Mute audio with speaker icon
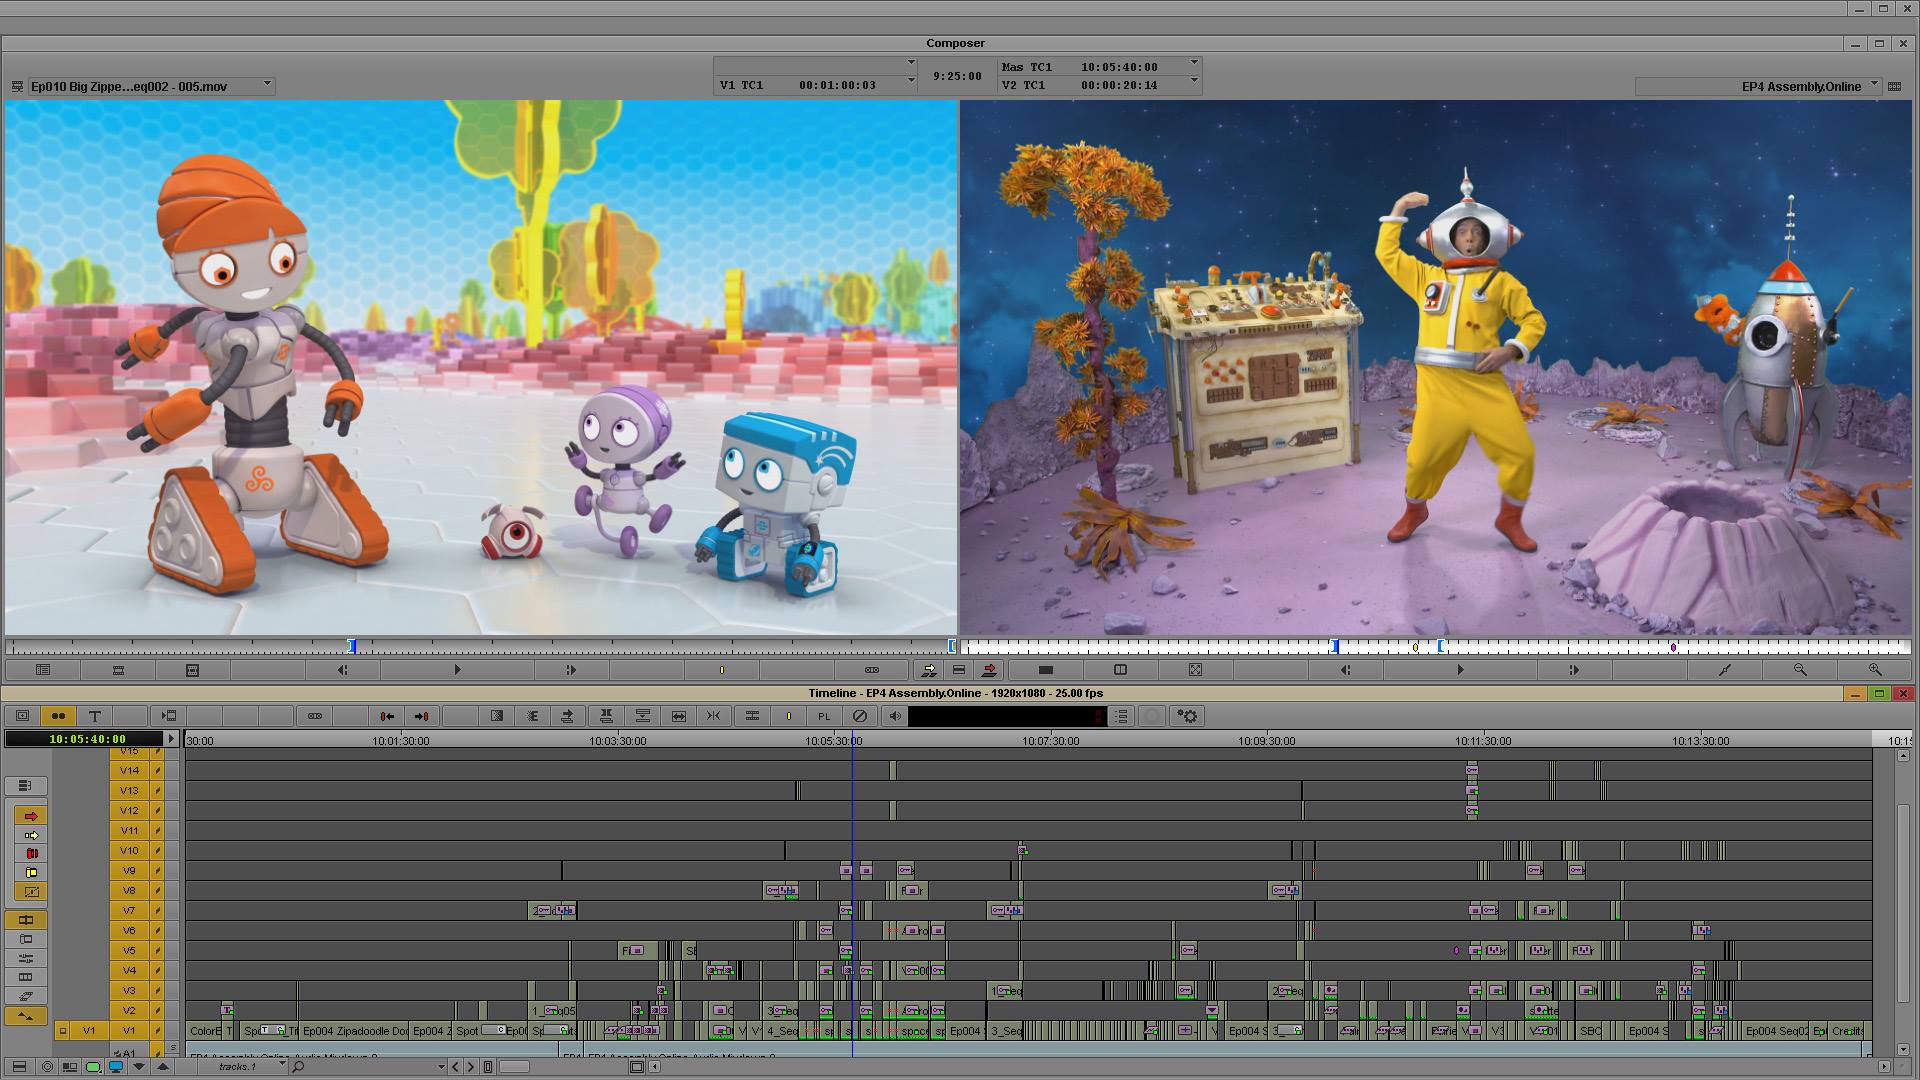The height and width of the screenshot is (1080, 1920). pos(895,716)
